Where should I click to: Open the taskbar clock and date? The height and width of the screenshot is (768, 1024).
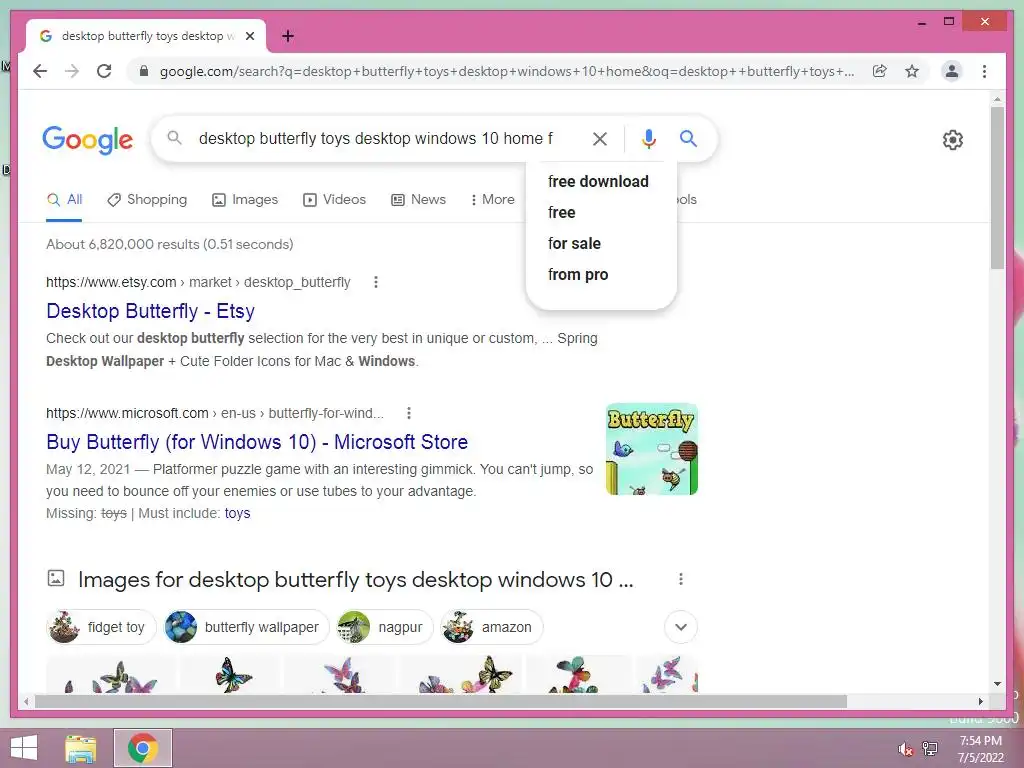[980, 749]
